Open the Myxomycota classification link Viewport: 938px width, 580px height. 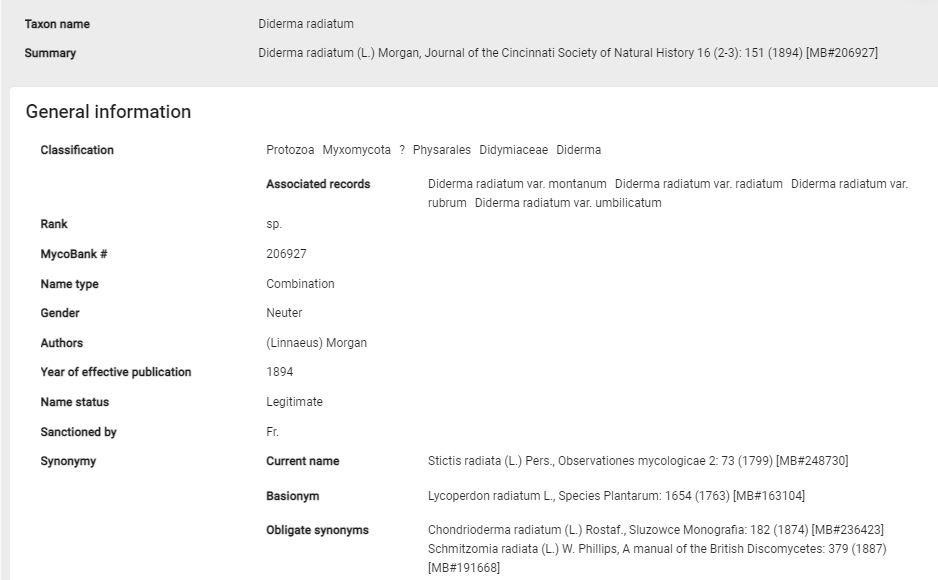coord(356,150)
